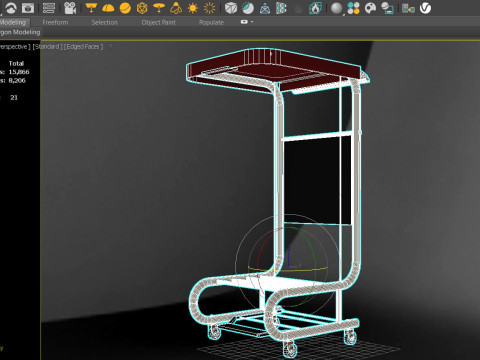480x360 pixels.
Task: Toggle the ribbon minimize button
Action: (x=244, y=22)
